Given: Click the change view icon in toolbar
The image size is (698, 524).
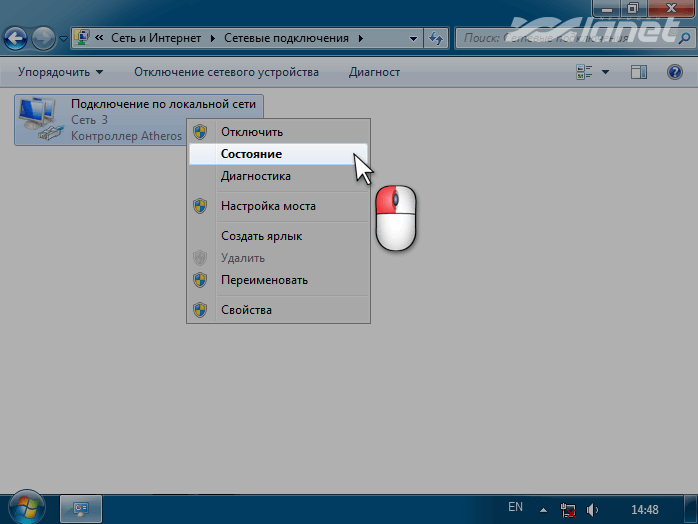Looking at the screenshot, I should 585,72.
